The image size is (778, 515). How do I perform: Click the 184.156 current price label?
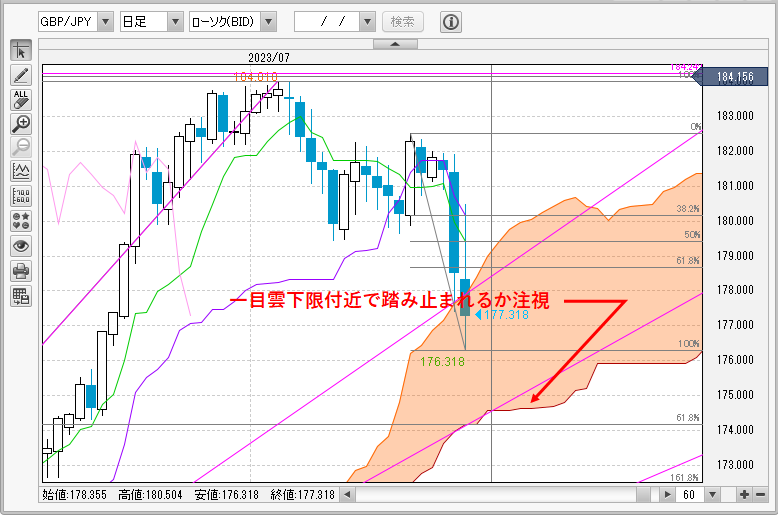(734, 77)
